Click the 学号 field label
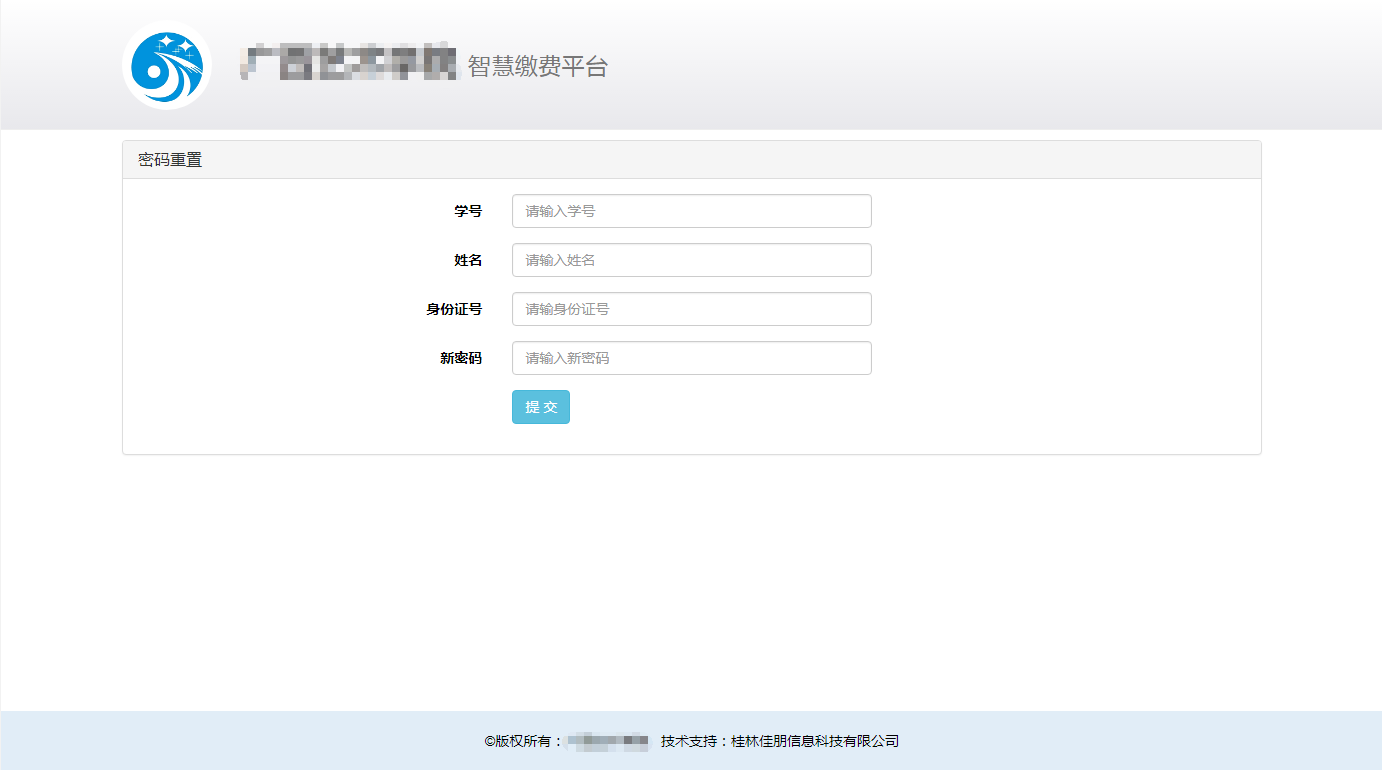 click(x=469, y=211)
